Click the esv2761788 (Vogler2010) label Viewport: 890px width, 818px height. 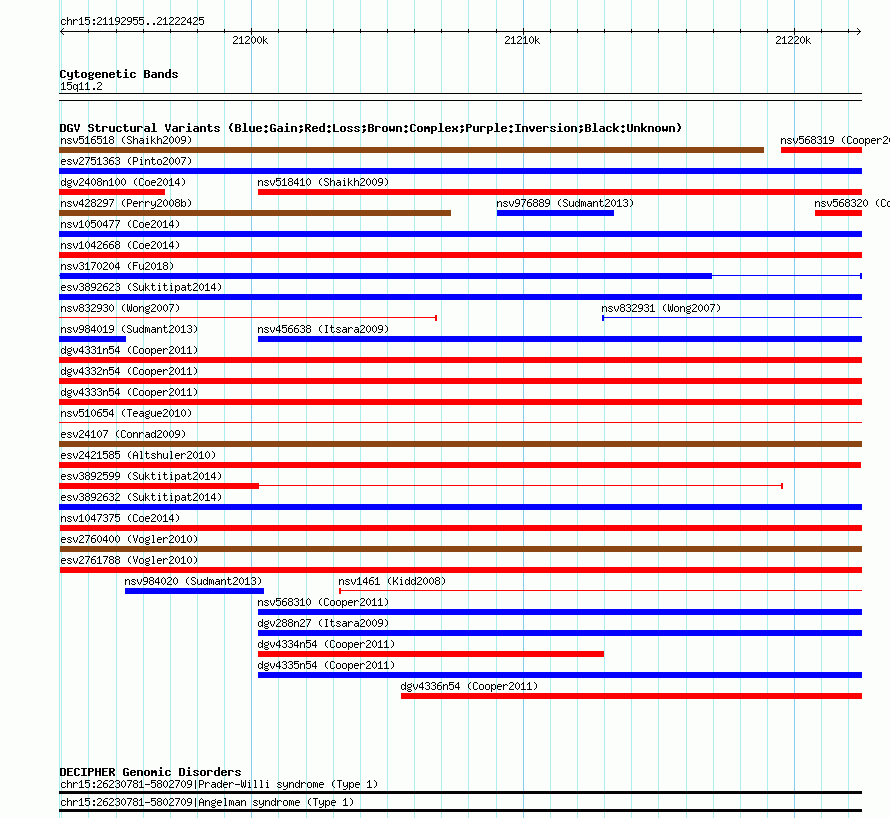point(129,560)
